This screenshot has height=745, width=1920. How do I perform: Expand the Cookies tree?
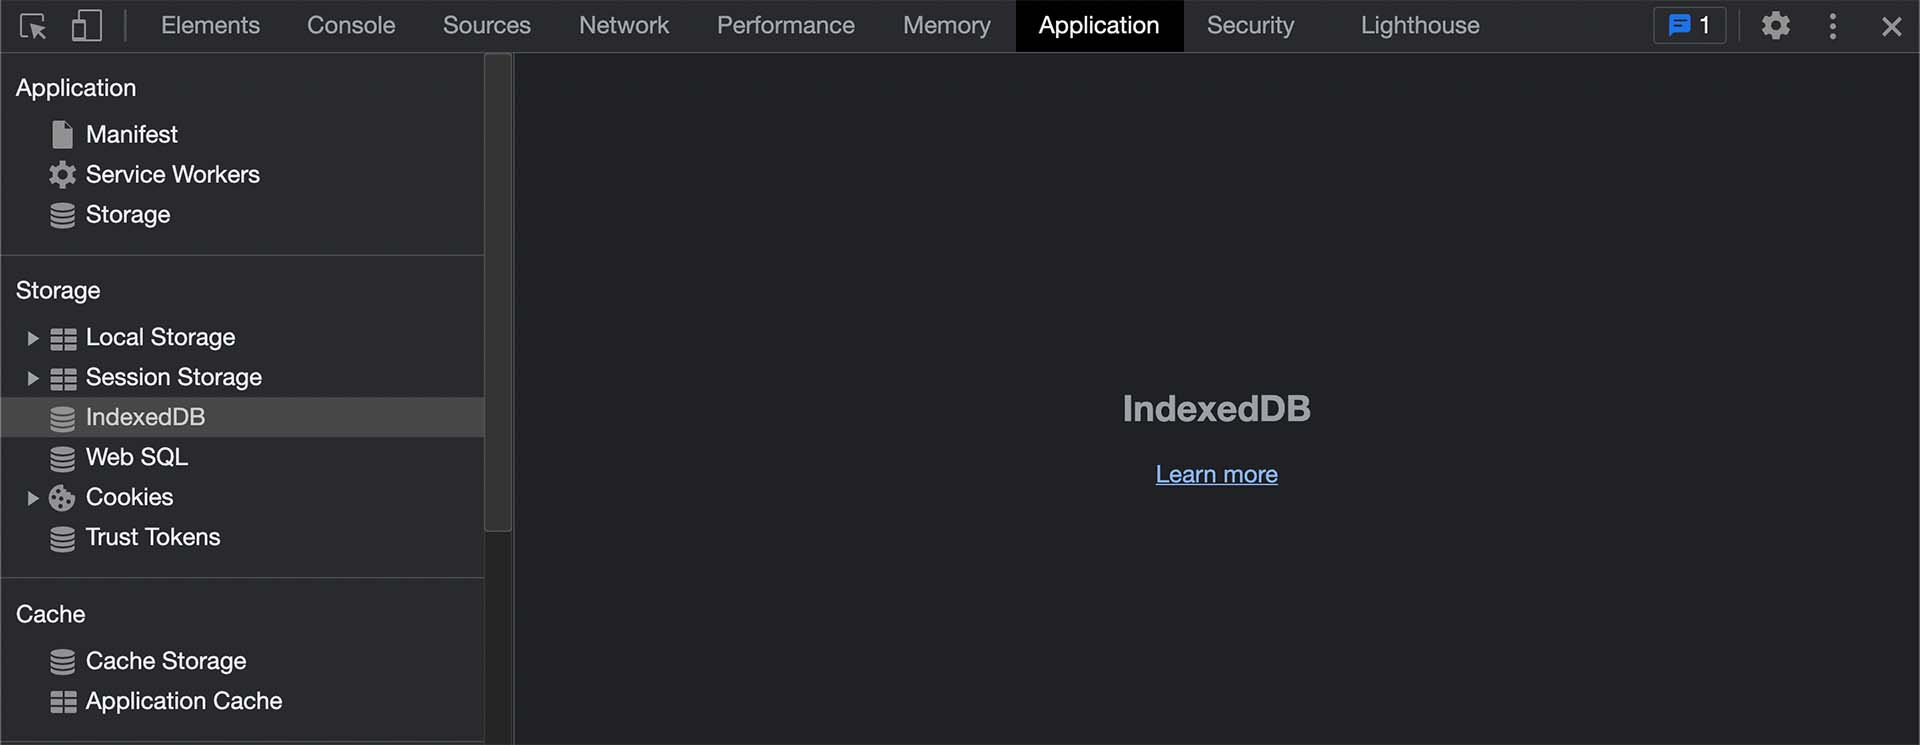tap(32, 498)
